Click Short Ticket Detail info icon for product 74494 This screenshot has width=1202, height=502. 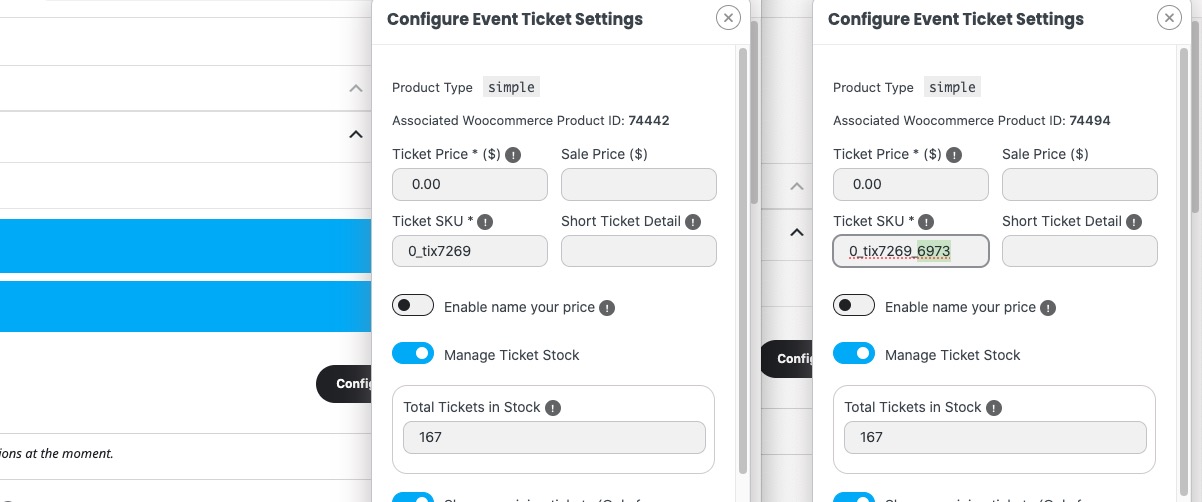pos(1134,222)
